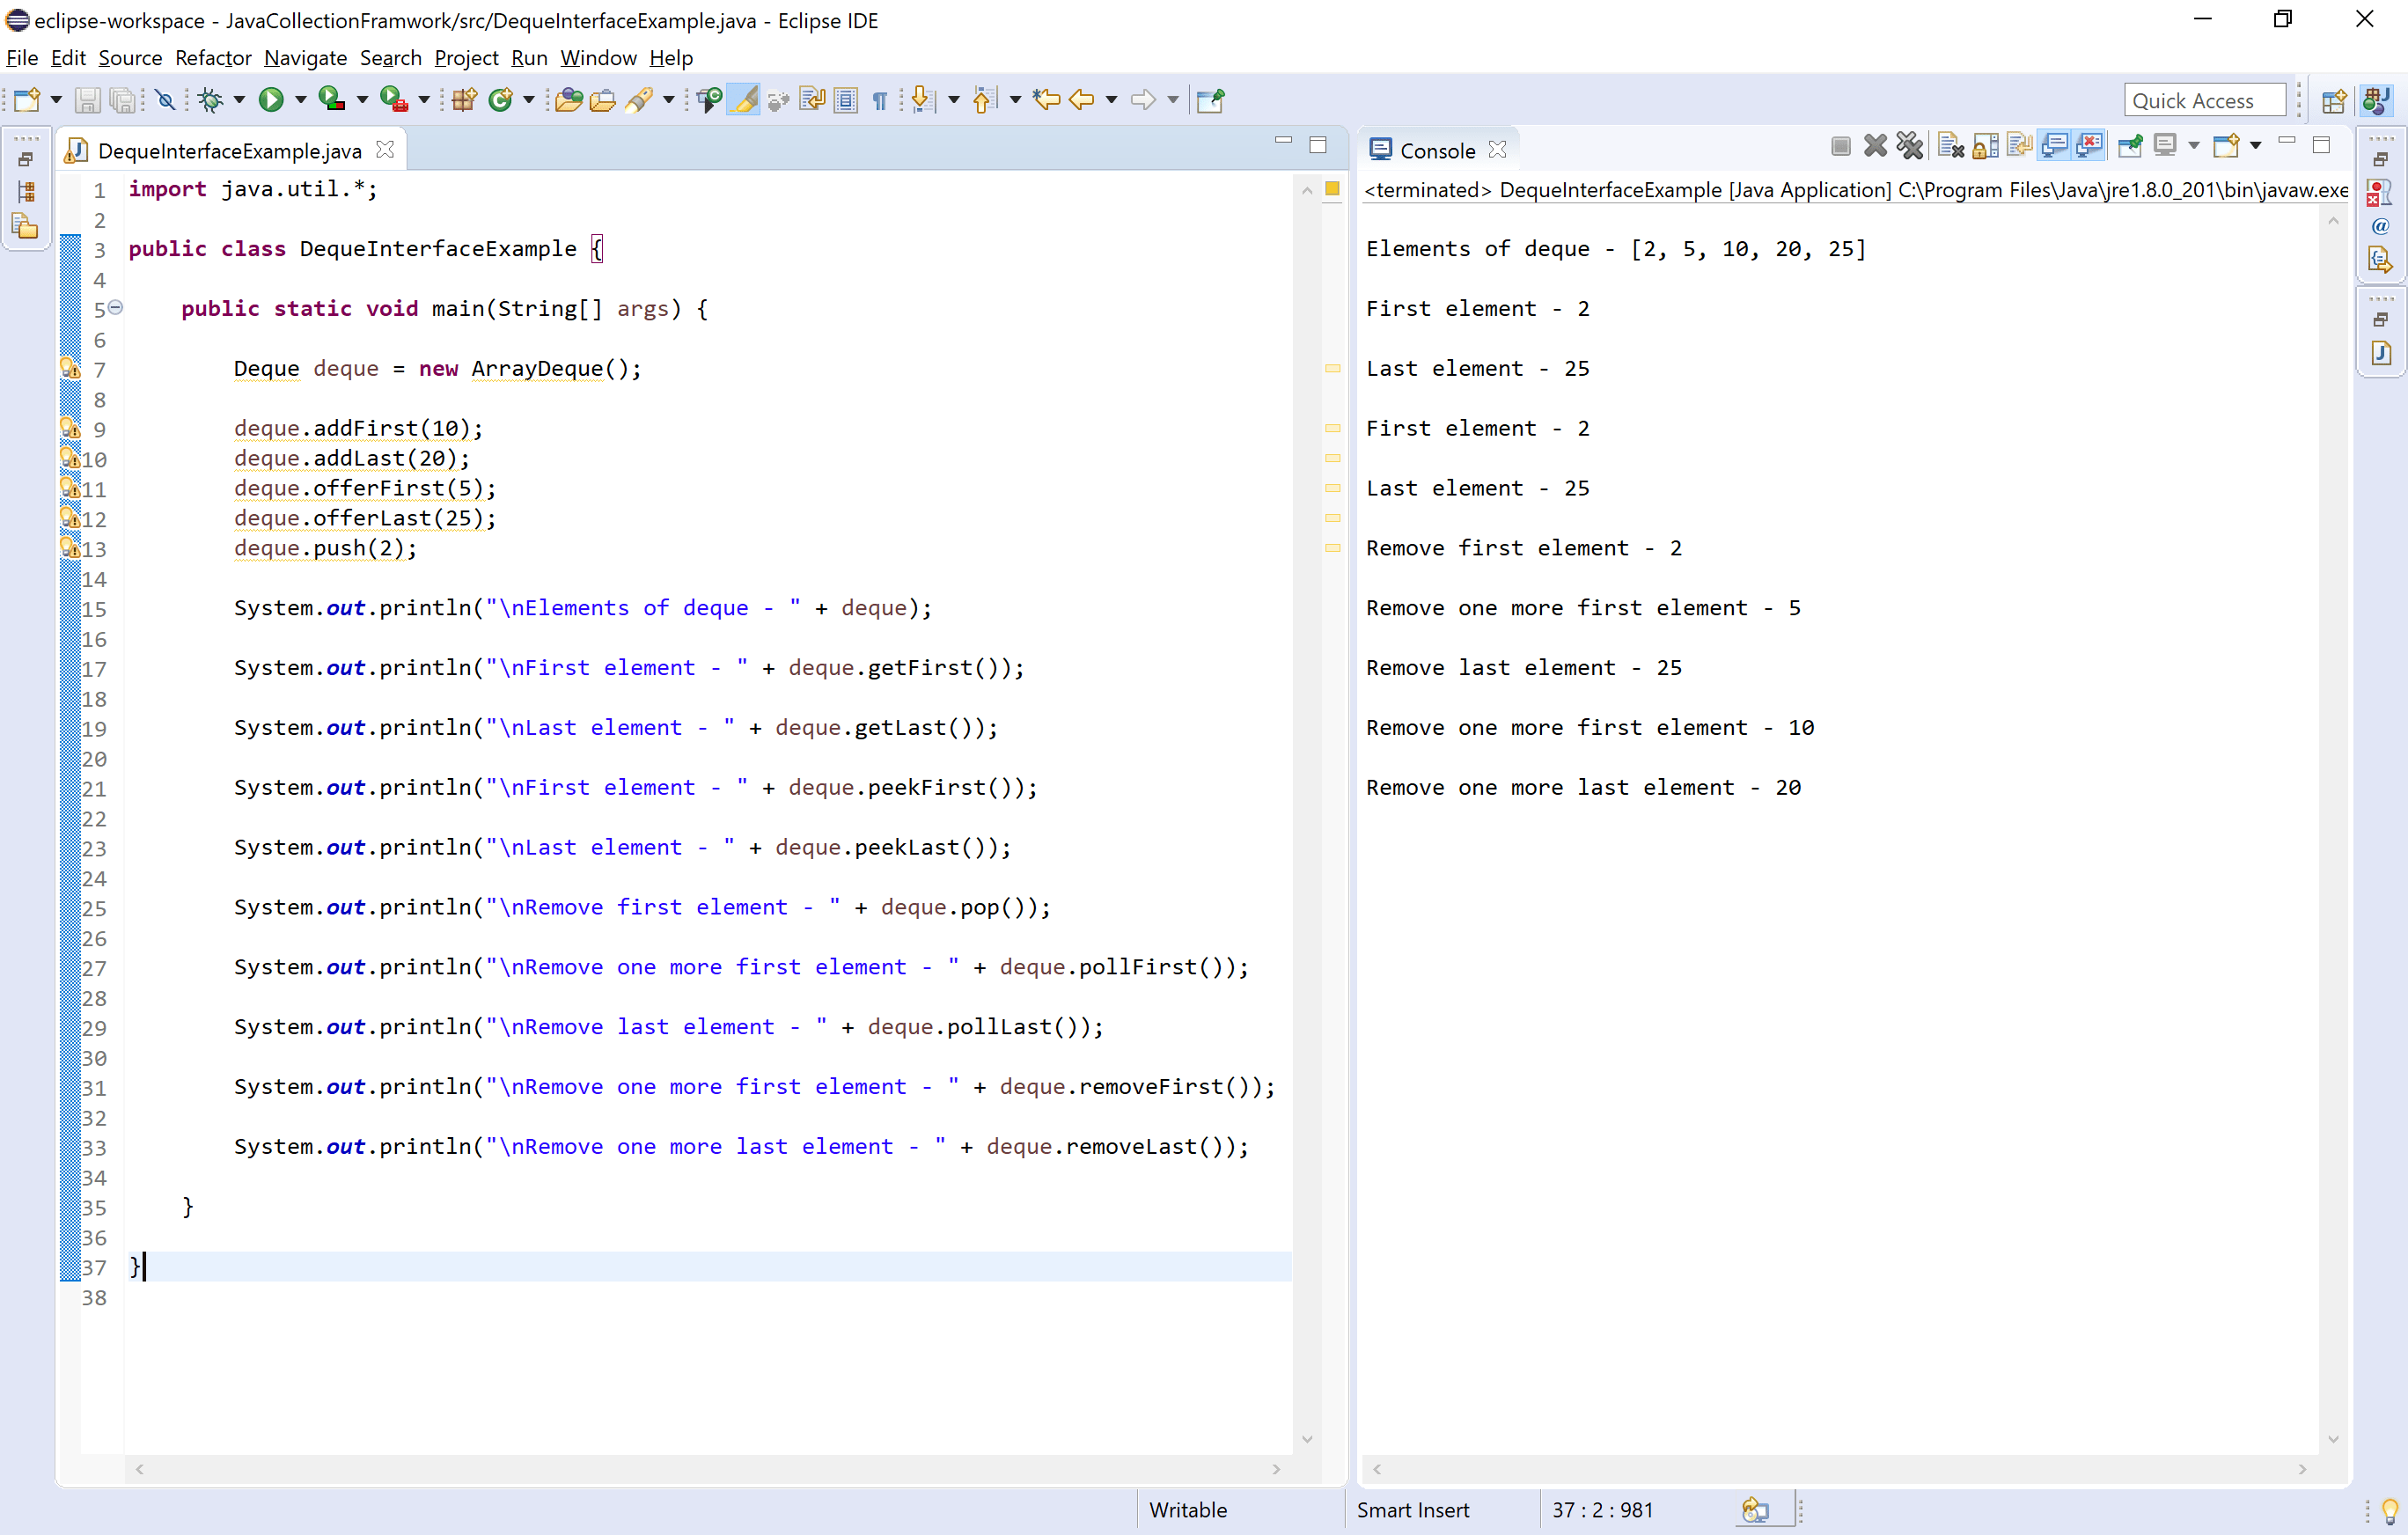Screen dimensions: 2408x1535
Task: Open the Open Console dropdown arrow
Action: pyautogui.click(x=2255, y=147)
